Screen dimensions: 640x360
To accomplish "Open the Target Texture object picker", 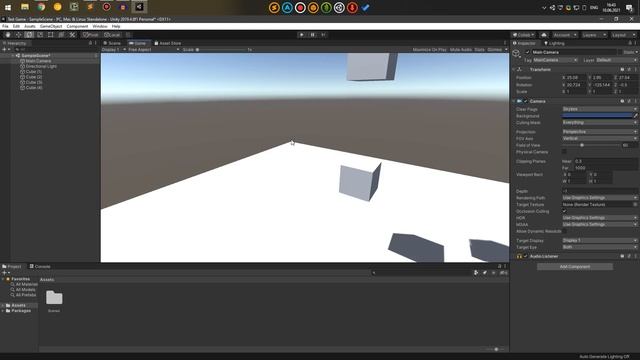I will (x=635, y=204).
